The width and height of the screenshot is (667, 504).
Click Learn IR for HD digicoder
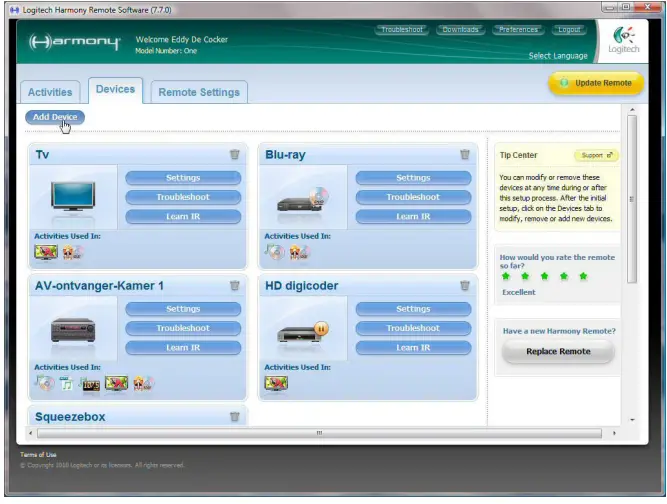pos(413,347)
